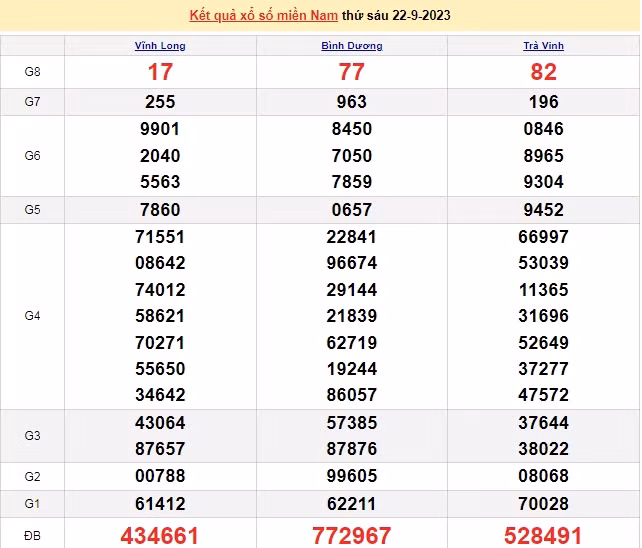Click the G4 number 62719

point(352,343)
